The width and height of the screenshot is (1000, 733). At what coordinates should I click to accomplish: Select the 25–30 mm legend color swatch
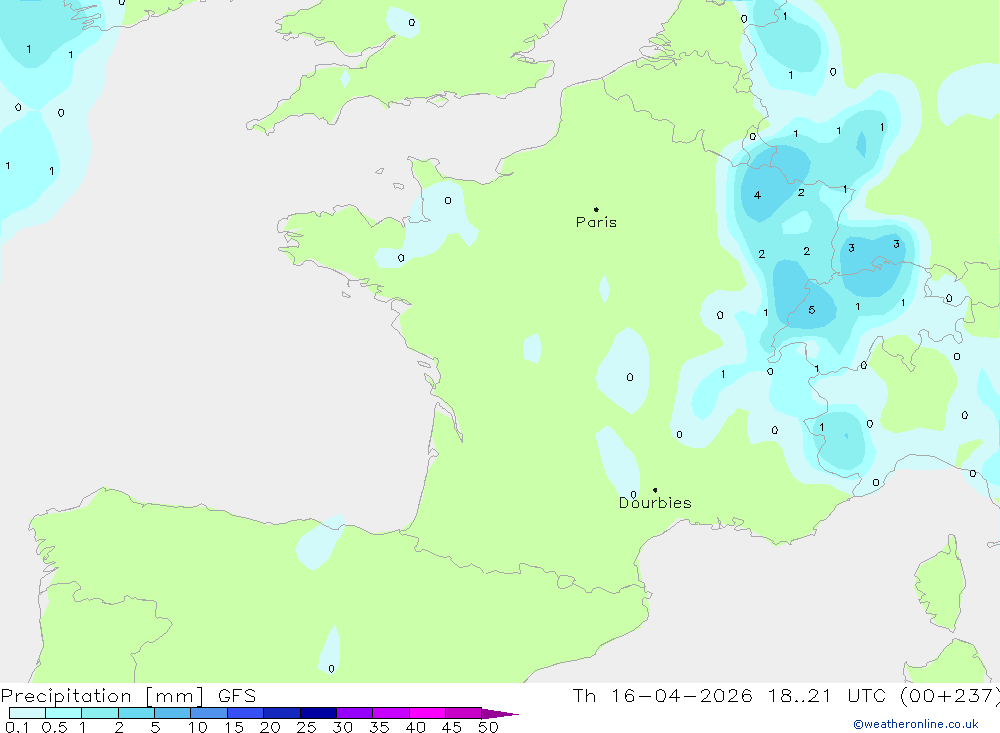318,713
